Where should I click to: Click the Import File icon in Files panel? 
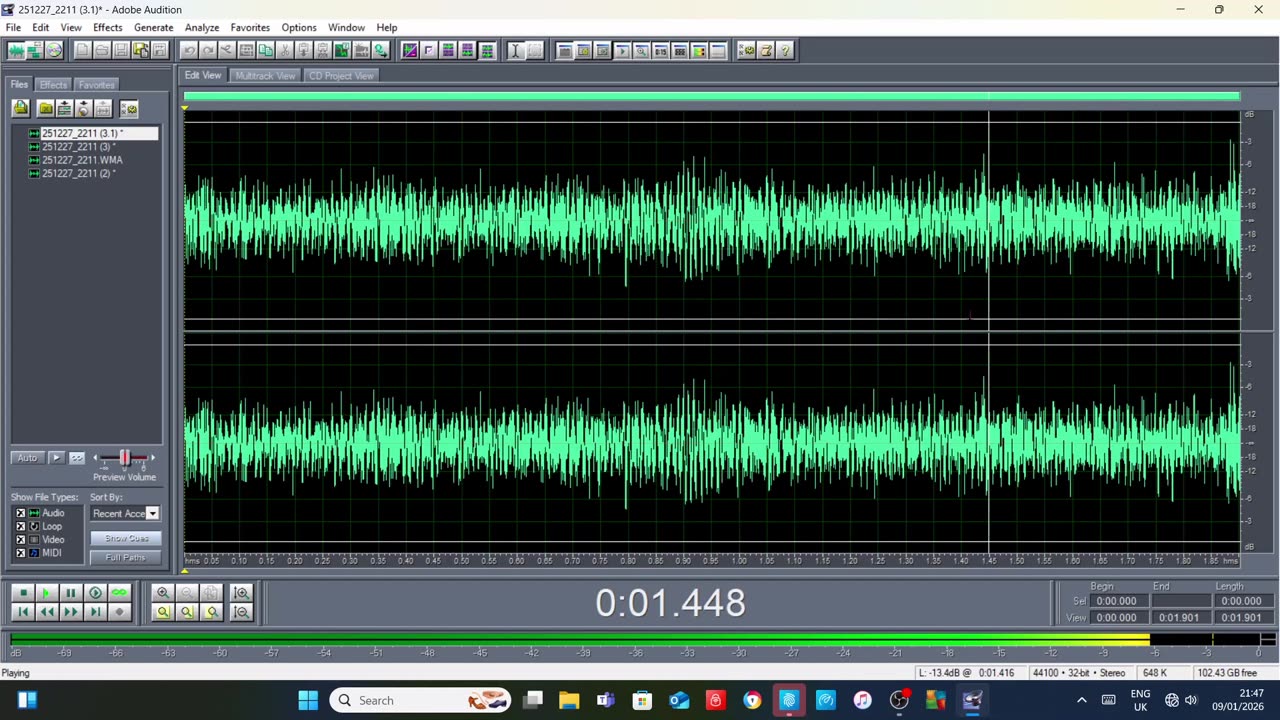(20, 108)
